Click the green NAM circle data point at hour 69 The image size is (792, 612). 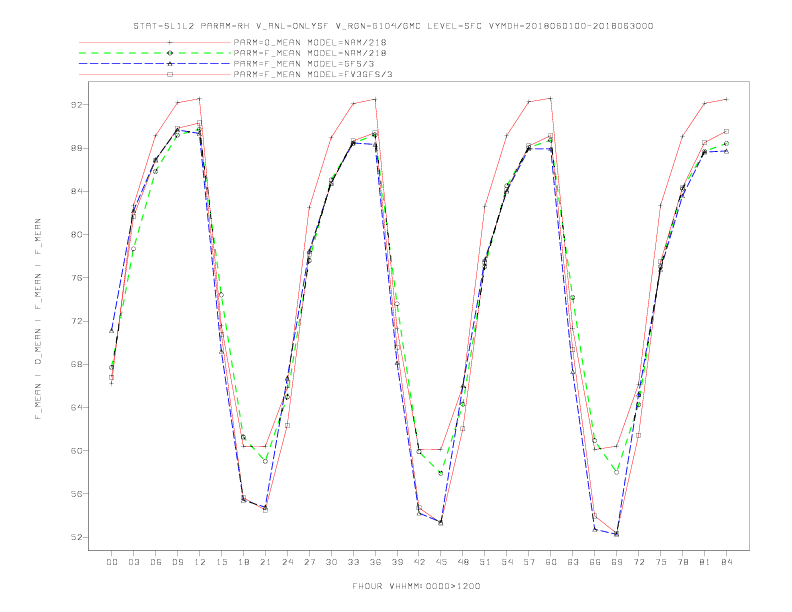tap(617, 472)
